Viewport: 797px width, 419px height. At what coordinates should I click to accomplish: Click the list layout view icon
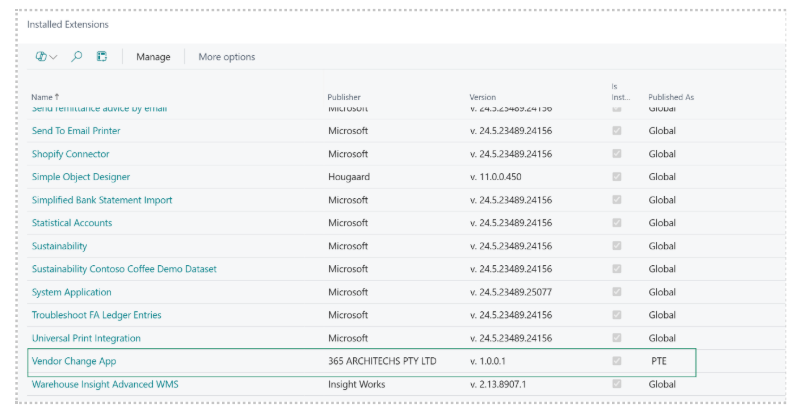102,57
